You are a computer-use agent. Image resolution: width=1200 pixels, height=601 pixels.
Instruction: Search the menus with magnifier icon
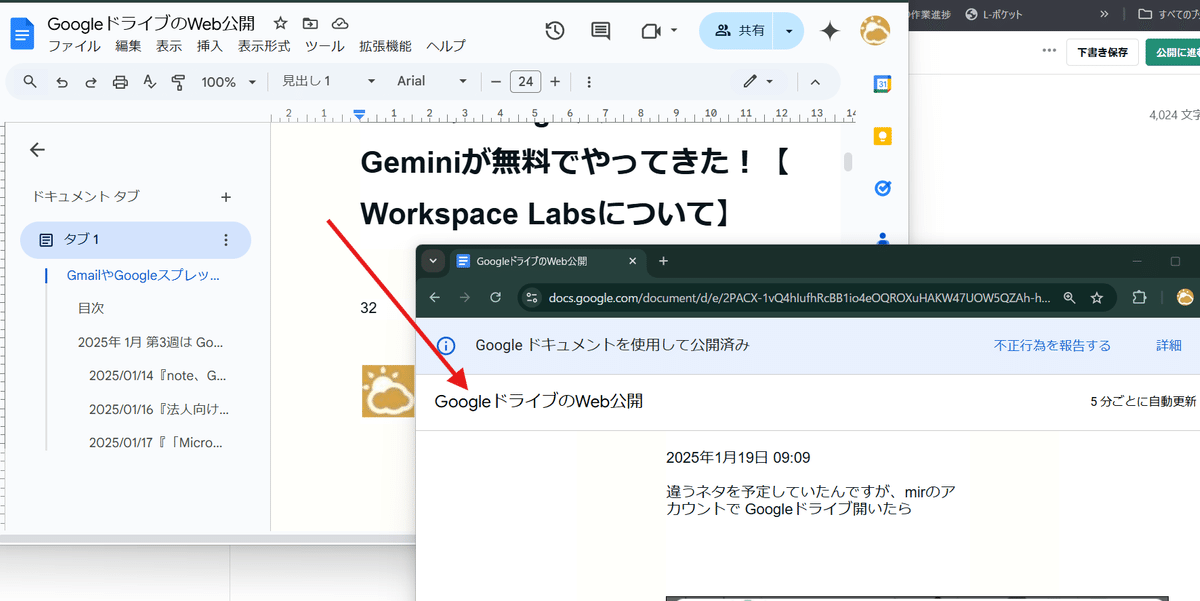pos(30,82)
